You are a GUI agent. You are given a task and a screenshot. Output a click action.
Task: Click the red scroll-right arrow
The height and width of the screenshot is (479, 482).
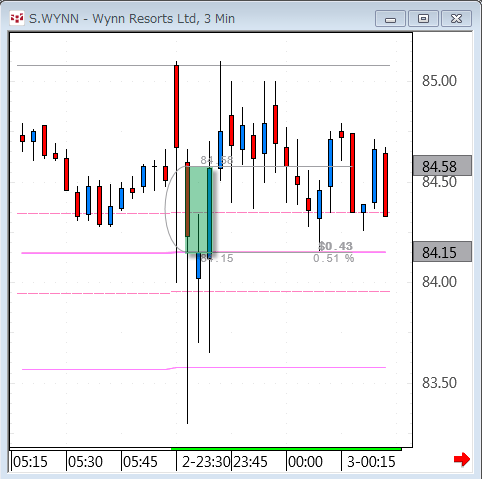[x=462, y=459]
